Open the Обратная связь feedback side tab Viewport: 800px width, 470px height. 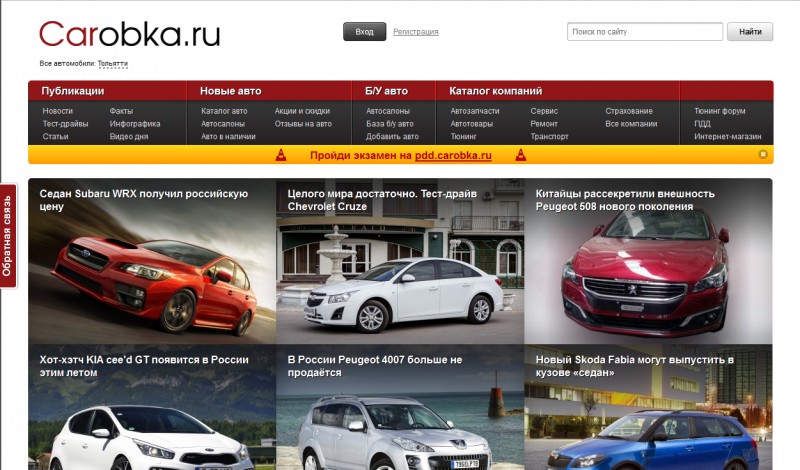pos(7,236)
